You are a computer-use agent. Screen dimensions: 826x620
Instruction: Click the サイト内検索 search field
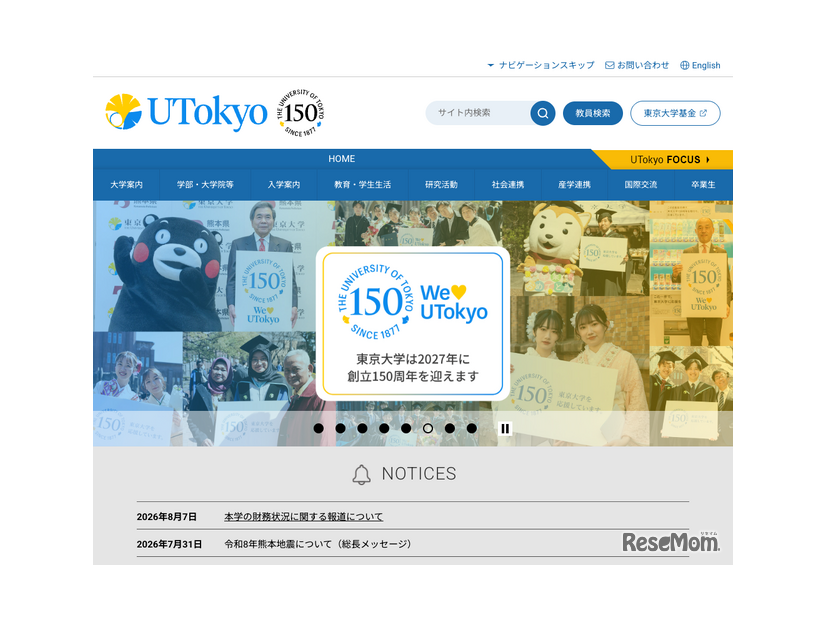click(x=479, y=113)
